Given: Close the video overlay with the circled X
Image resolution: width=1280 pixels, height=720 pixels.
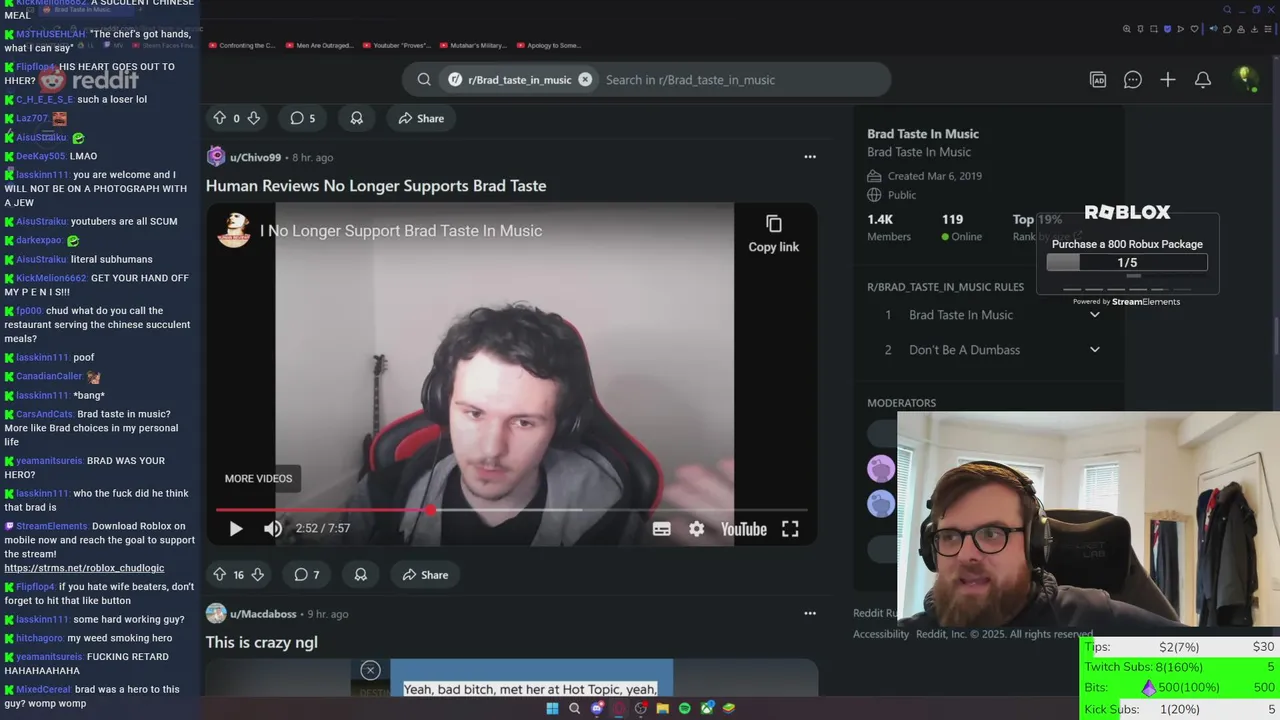Looking at the screenshot, I should (370, 670).
